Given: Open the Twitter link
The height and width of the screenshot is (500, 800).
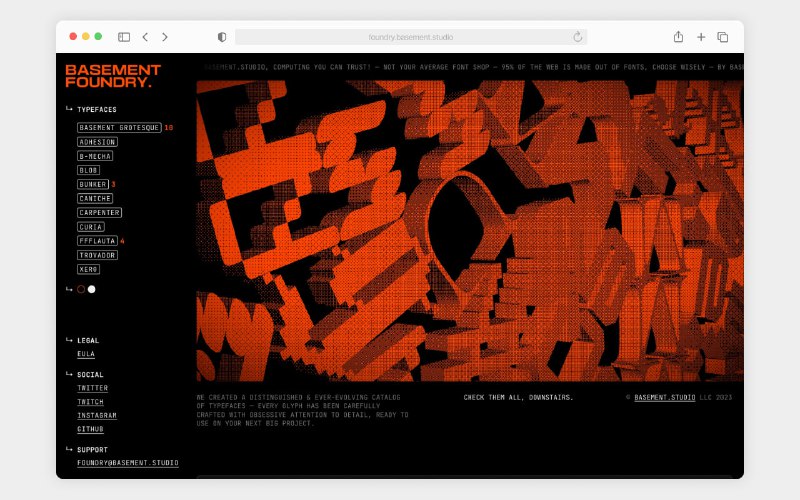Looking at the screenshot, I should (92, 388).
